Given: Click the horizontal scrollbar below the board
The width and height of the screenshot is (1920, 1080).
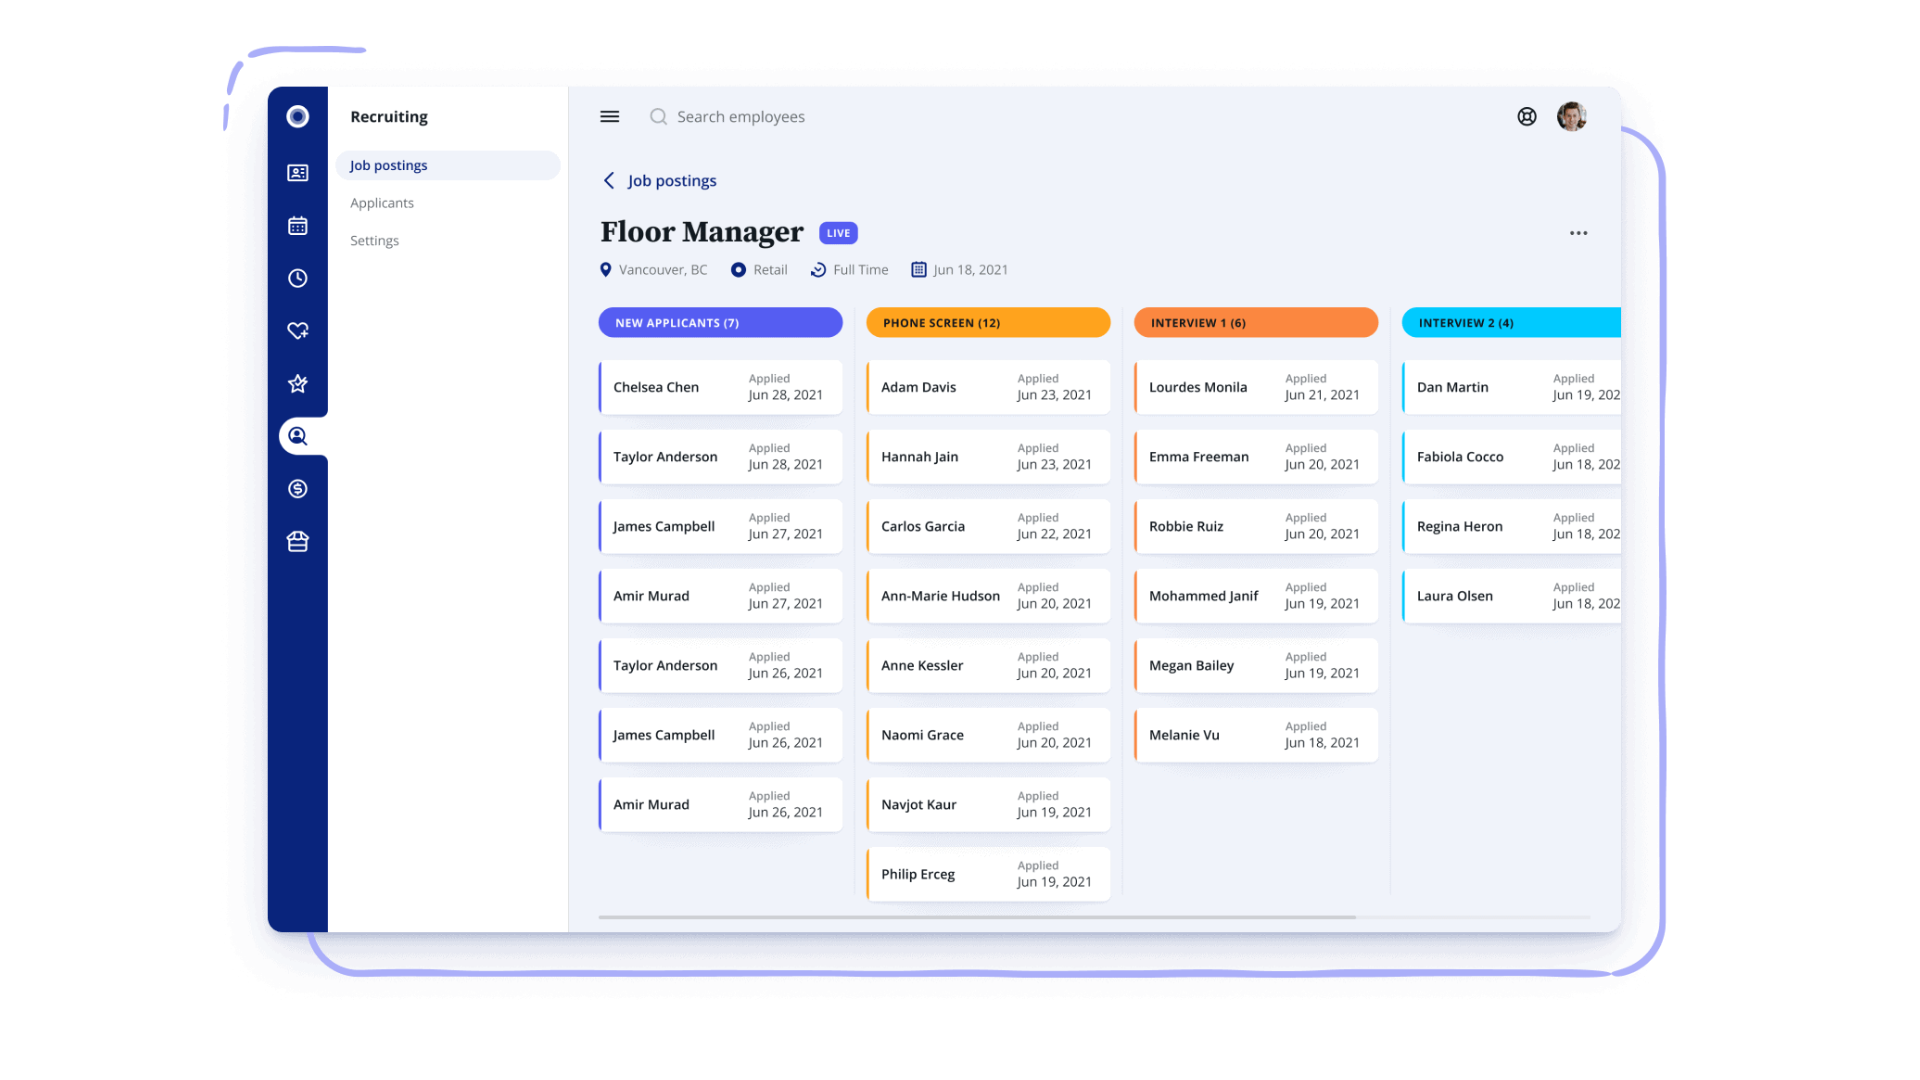Looking at the screenshot, I should tap(976, 917).
